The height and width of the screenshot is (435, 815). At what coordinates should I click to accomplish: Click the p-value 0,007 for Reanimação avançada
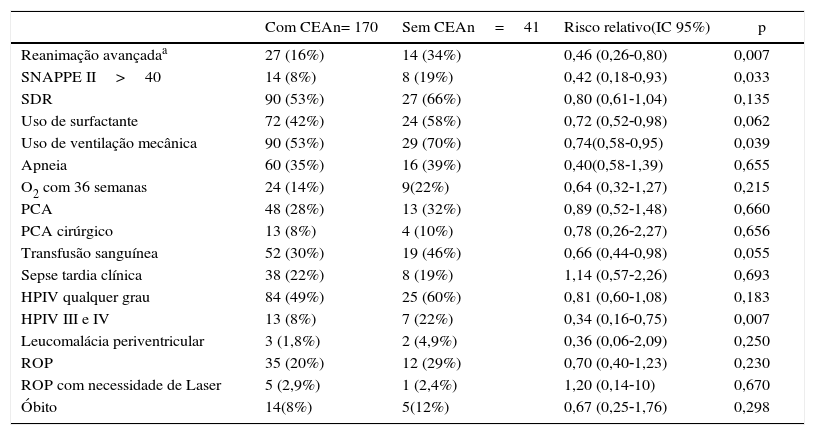pos(752,55)
